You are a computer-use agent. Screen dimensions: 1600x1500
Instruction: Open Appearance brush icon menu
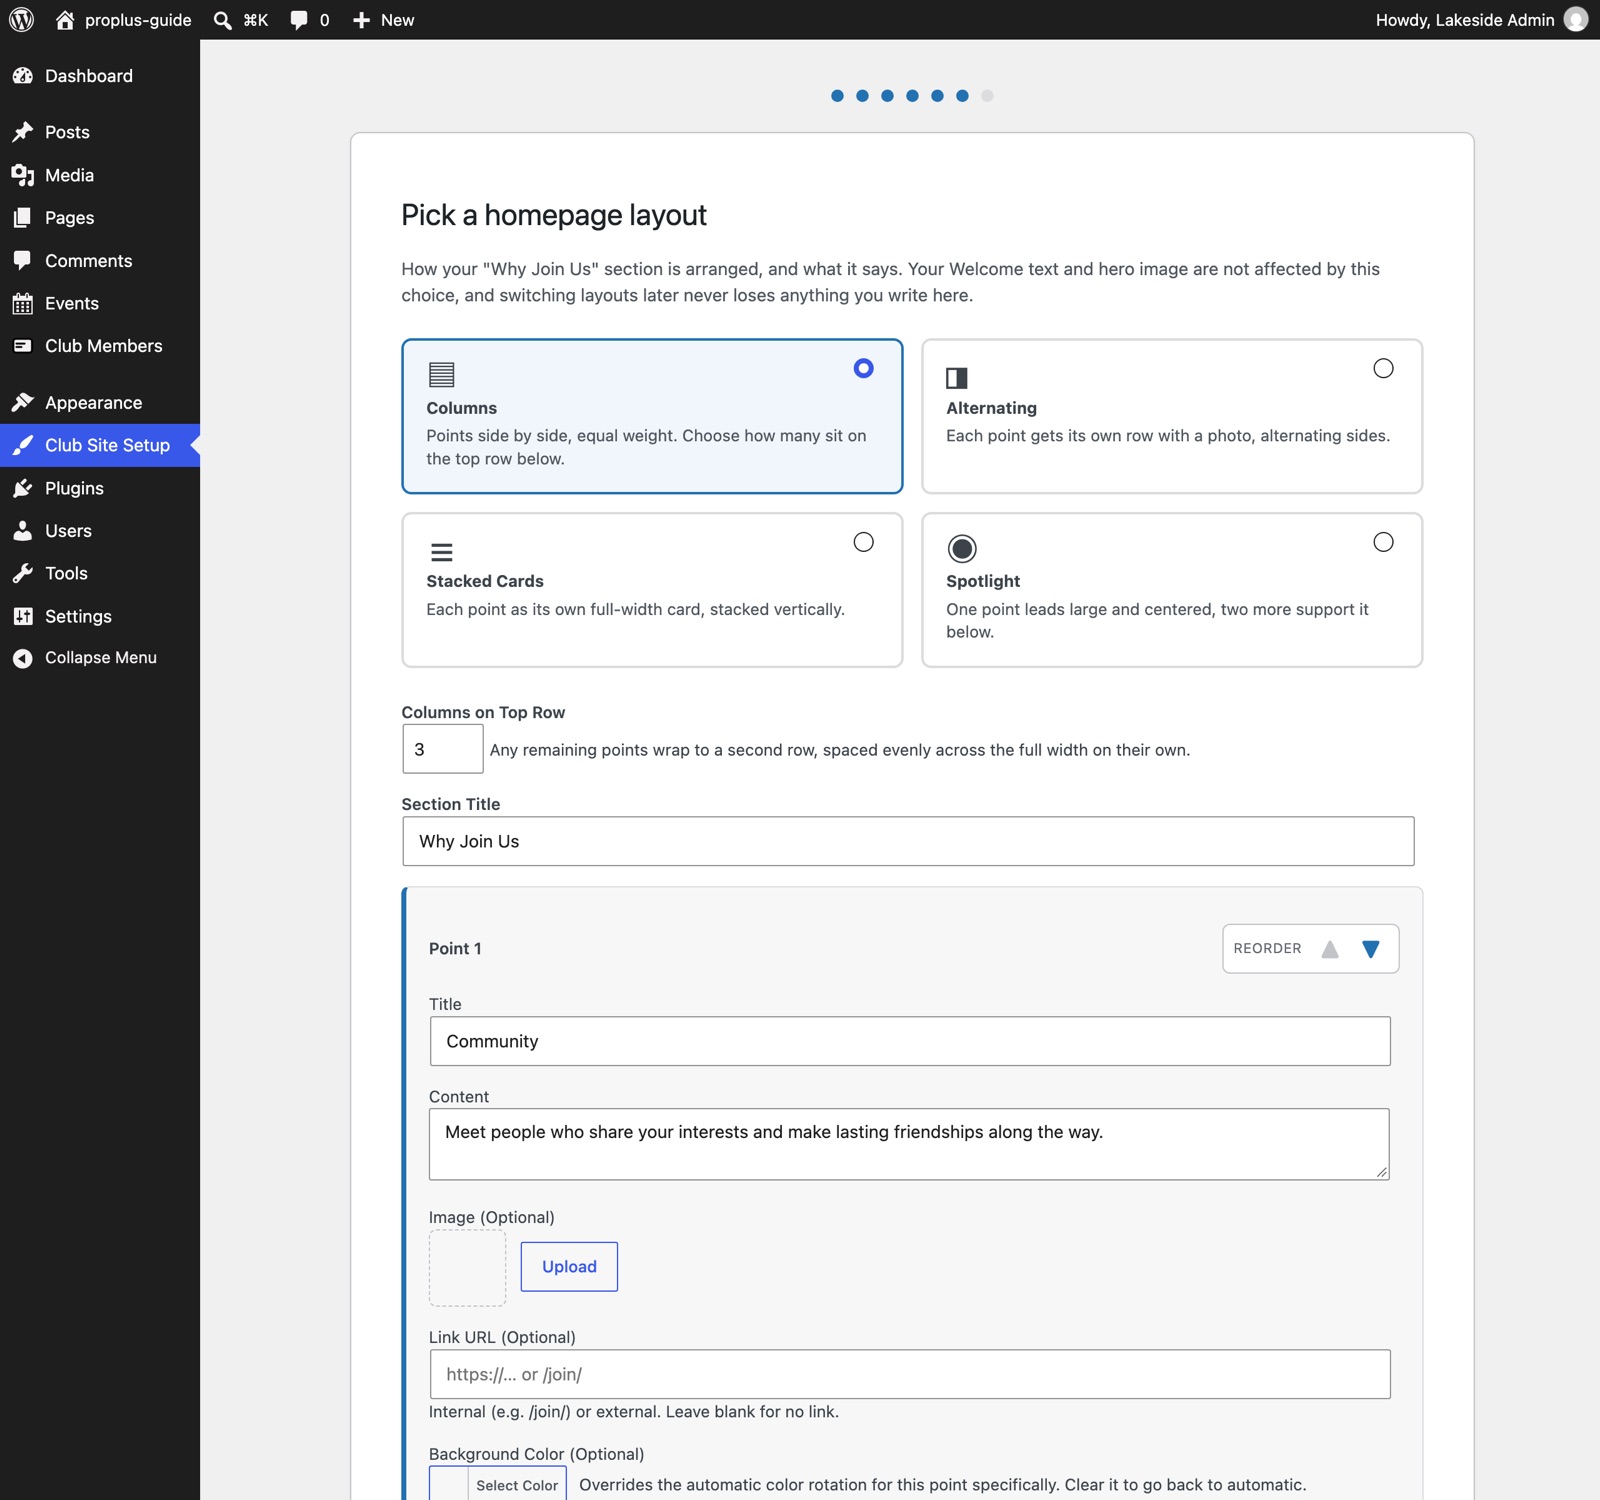23,403
